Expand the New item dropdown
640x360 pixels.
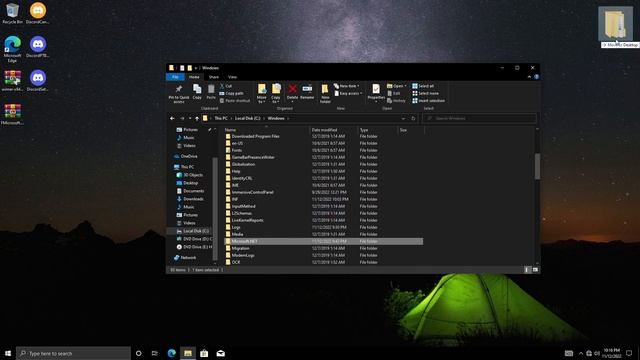347,86
